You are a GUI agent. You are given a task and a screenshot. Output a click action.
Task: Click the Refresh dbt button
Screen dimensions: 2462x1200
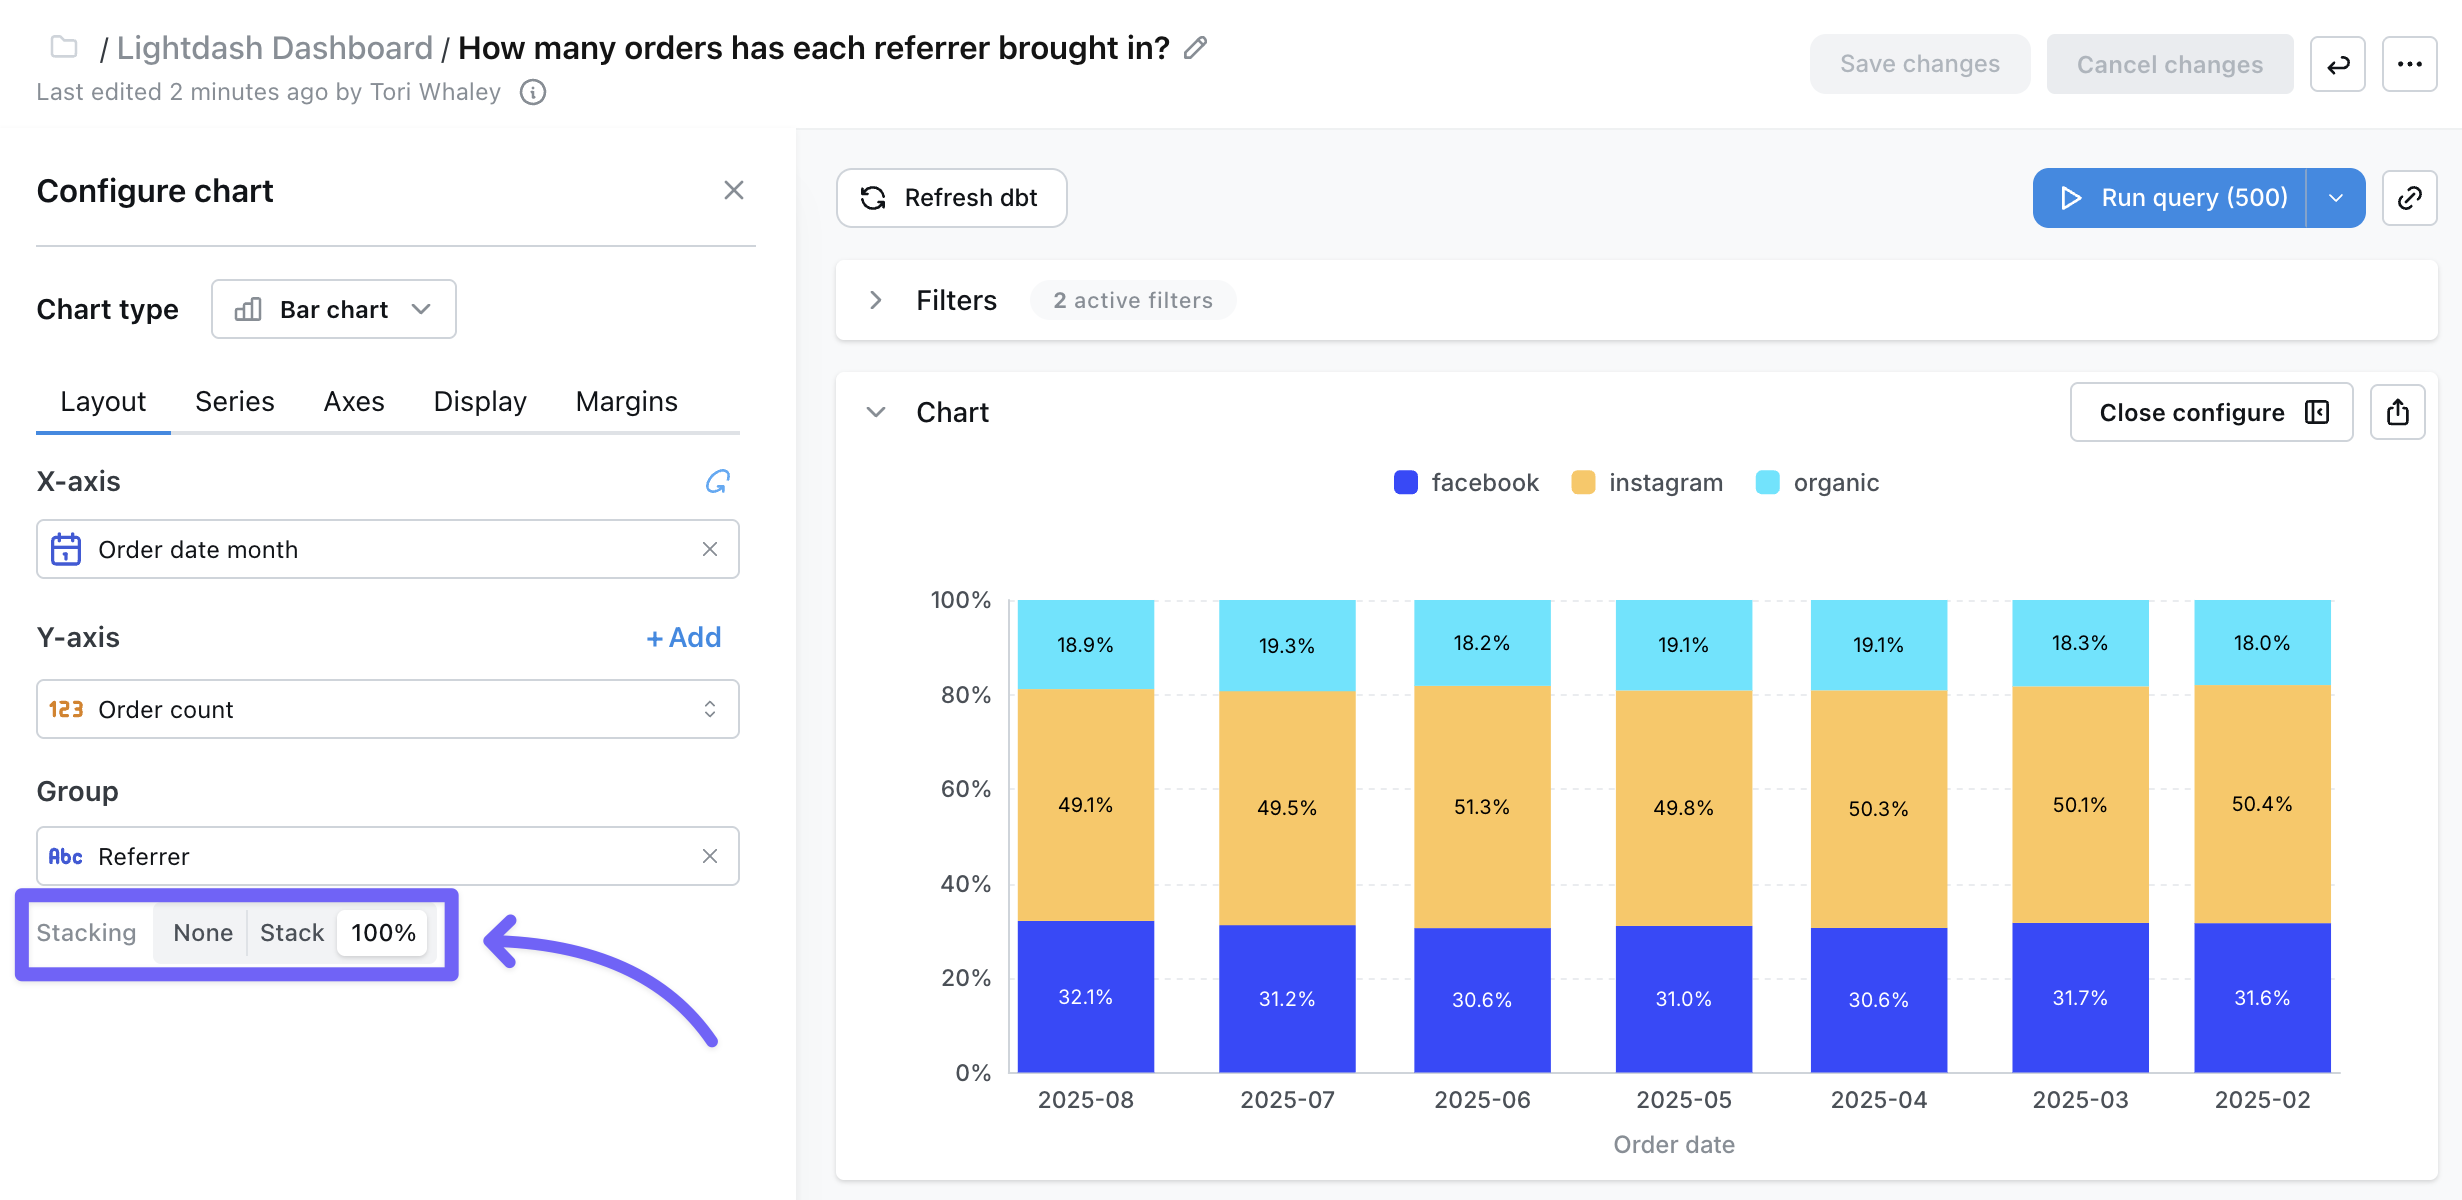[951, 198]
